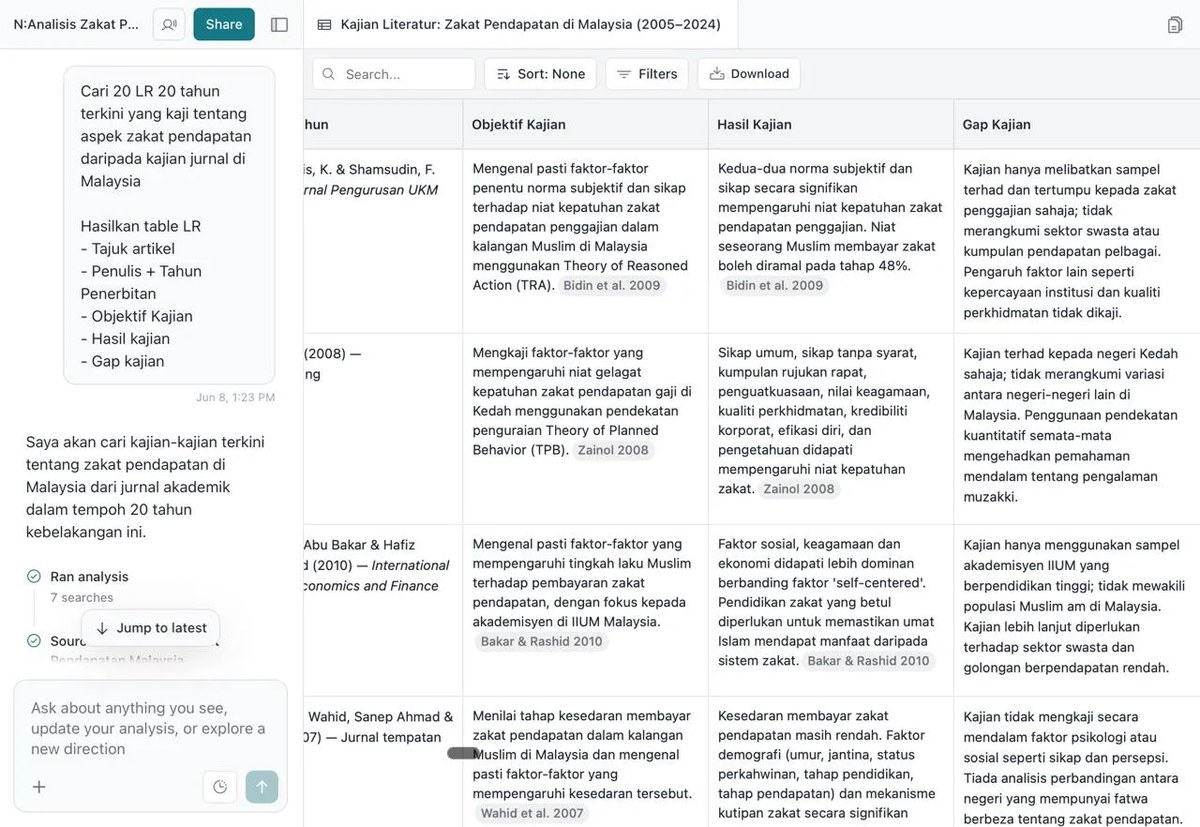Click the magnifier icon in search box
This screenshot has height=827, width=1200.
click(x=330, y=74)
